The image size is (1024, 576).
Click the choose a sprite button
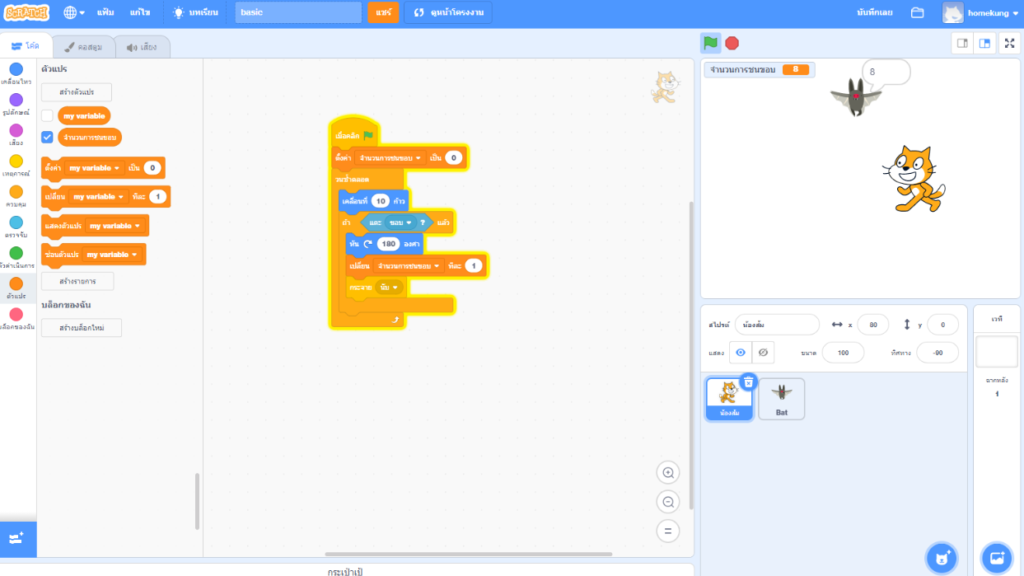point(941,557)
